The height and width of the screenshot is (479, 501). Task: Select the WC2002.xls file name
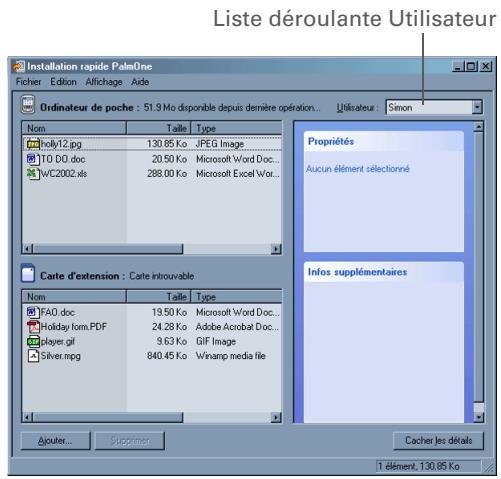point(64,174)
